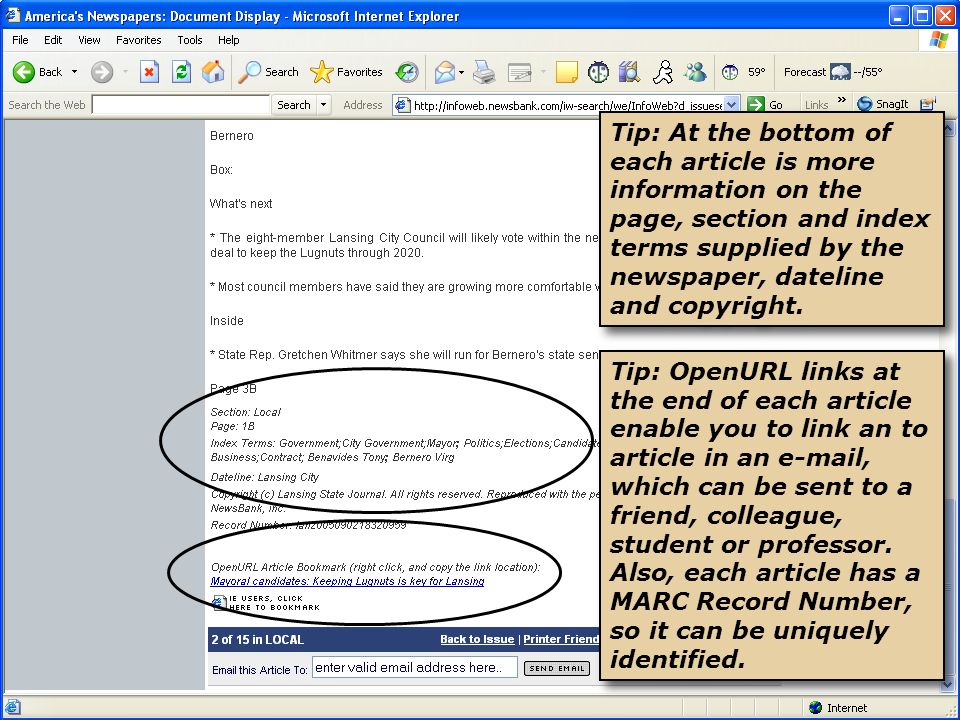Click the Forecast rain cloud icon
This screenshot has width=960, height=720.
(841, 72)
